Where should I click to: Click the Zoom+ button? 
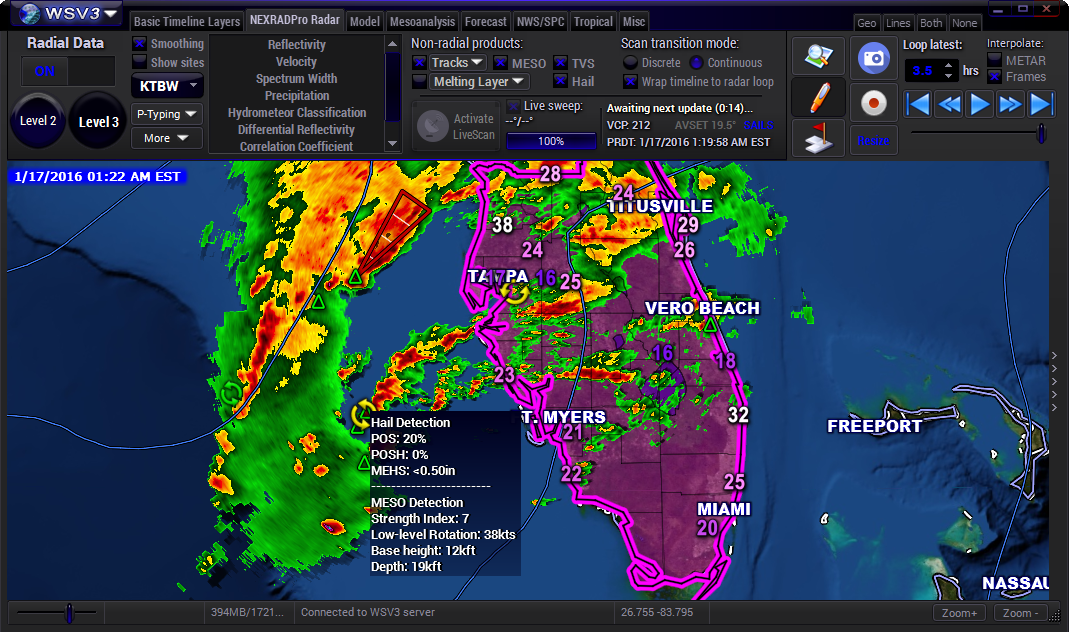[959, 613]
